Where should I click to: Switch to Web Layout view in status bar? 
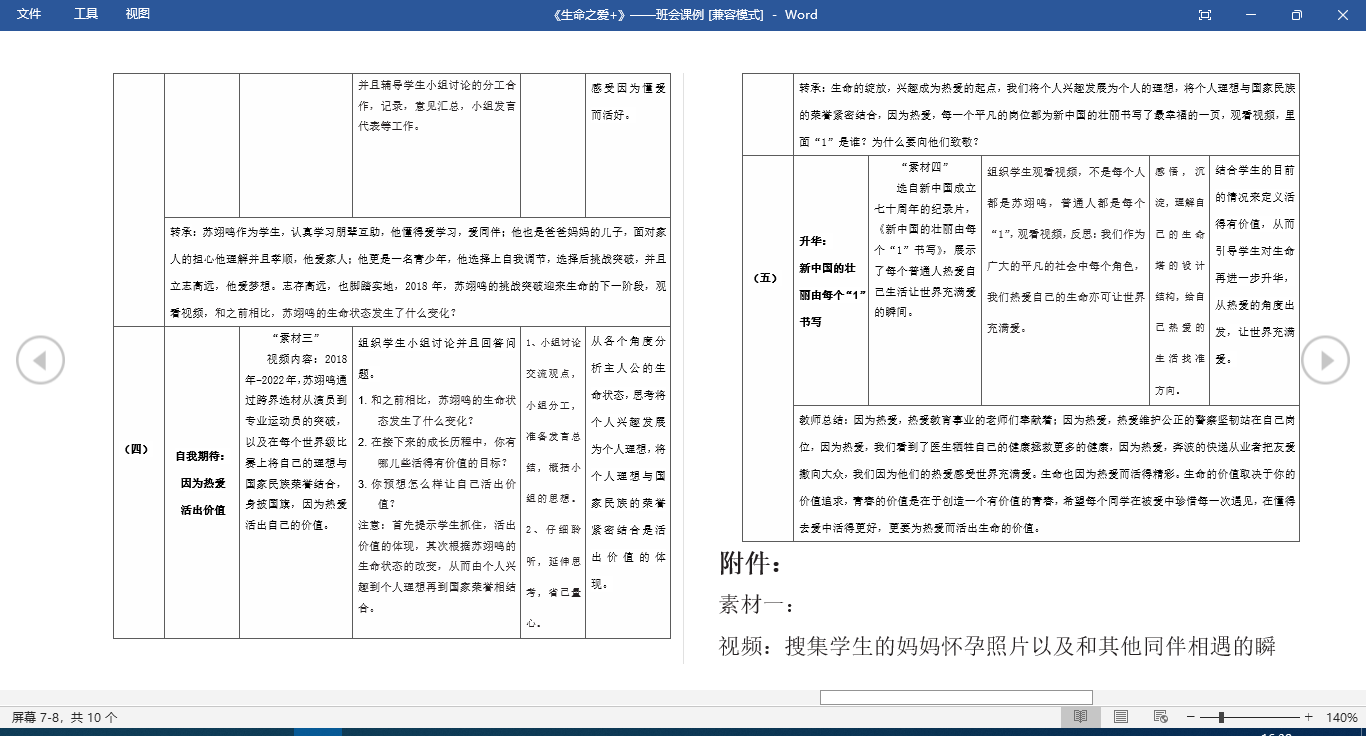(1160, 716)
